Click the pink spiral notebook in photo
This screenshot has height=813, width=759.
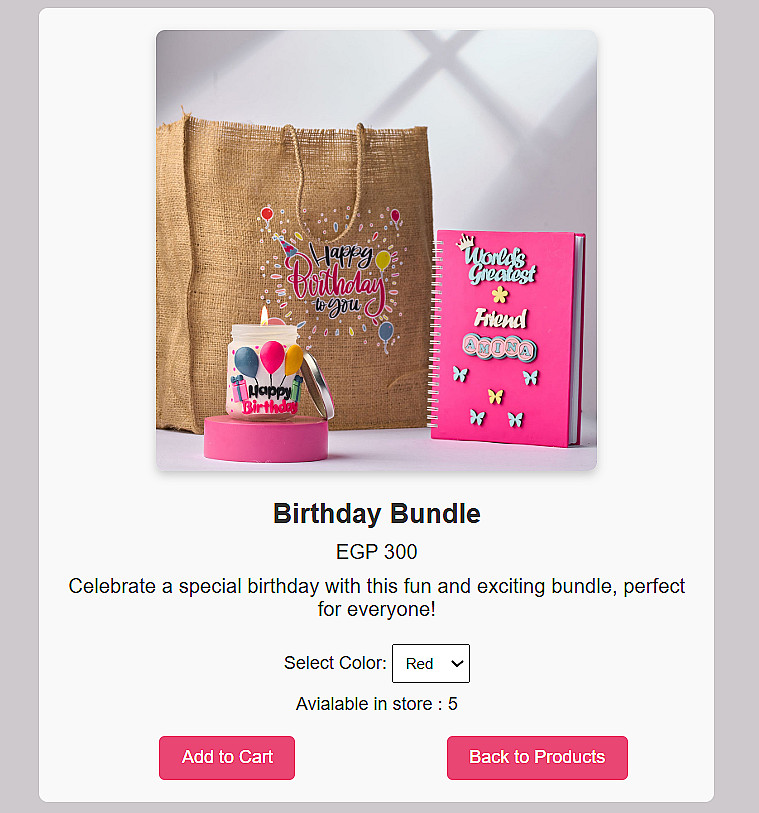coord(507,338)
